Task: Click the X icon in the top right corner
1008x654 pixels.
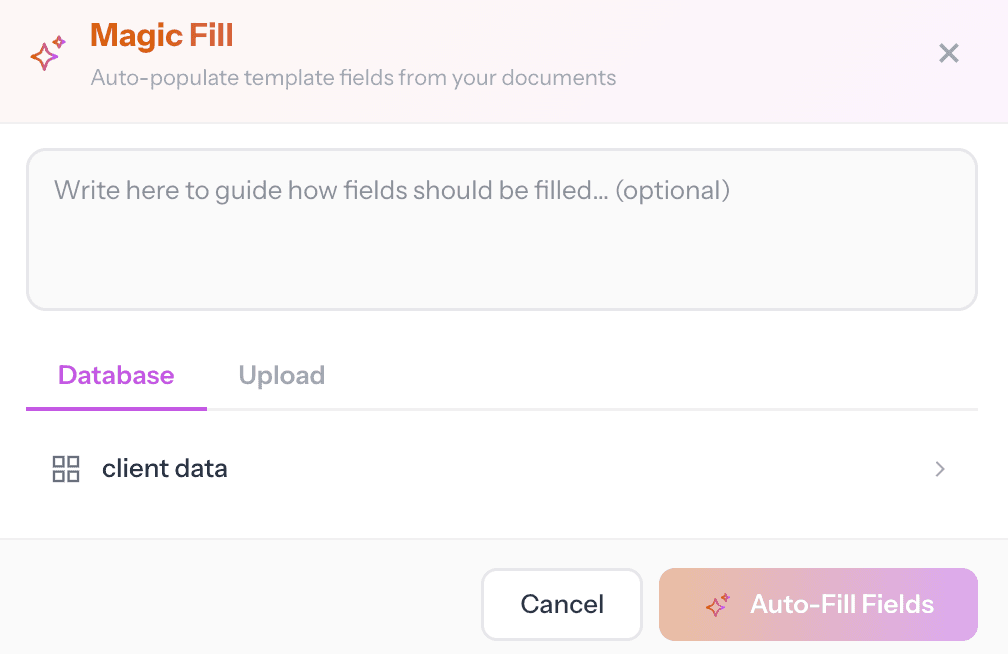Action: [x=948, y=53]
